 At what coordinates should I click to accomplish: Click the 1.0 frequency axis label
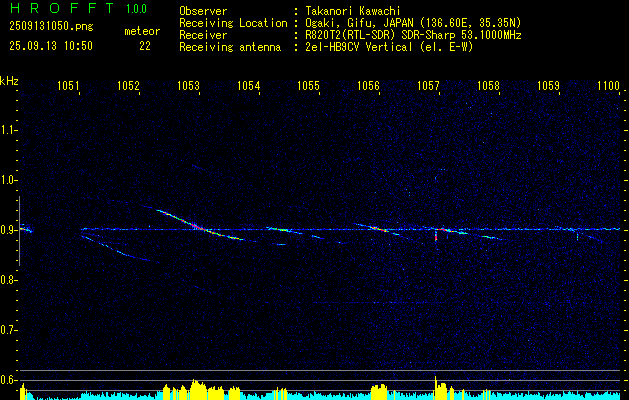pyautogui.click(x=8, y=180)
